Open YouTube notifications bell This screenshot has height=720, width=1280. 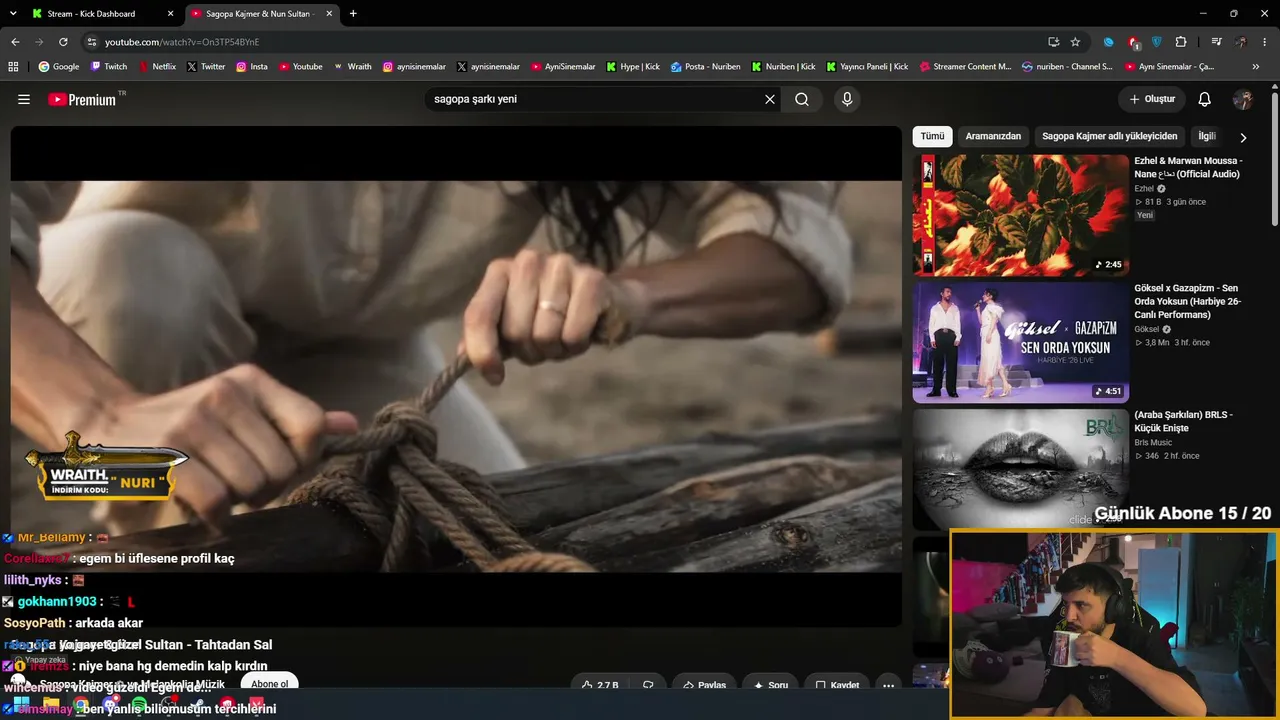[x=1205, y=99]
